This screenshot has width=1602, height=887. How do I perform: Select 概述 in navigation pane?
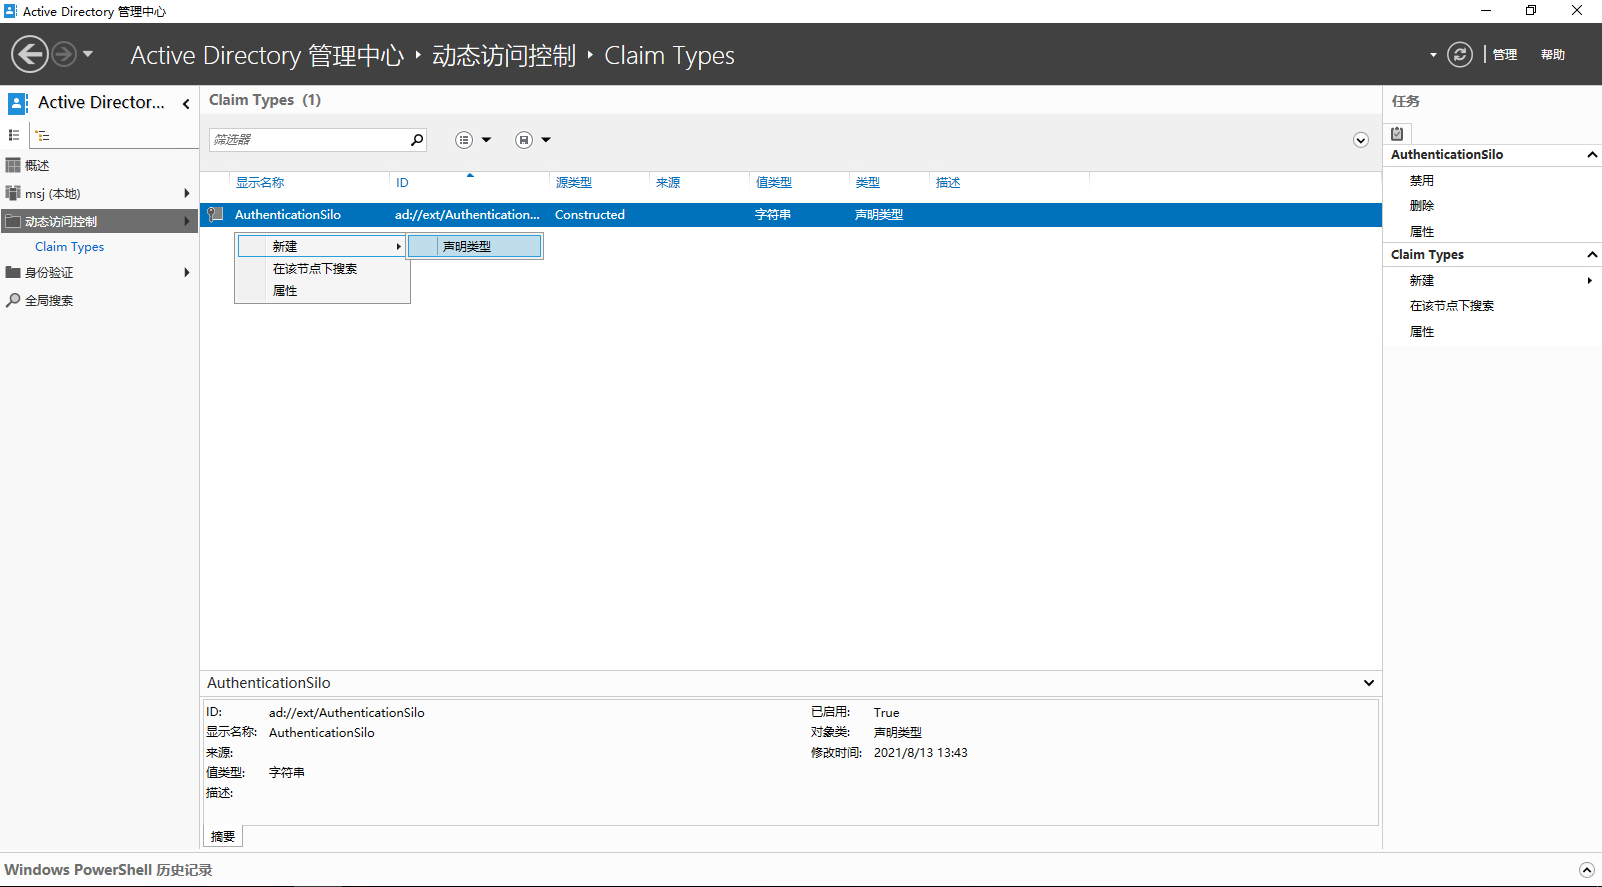[37, 165]
